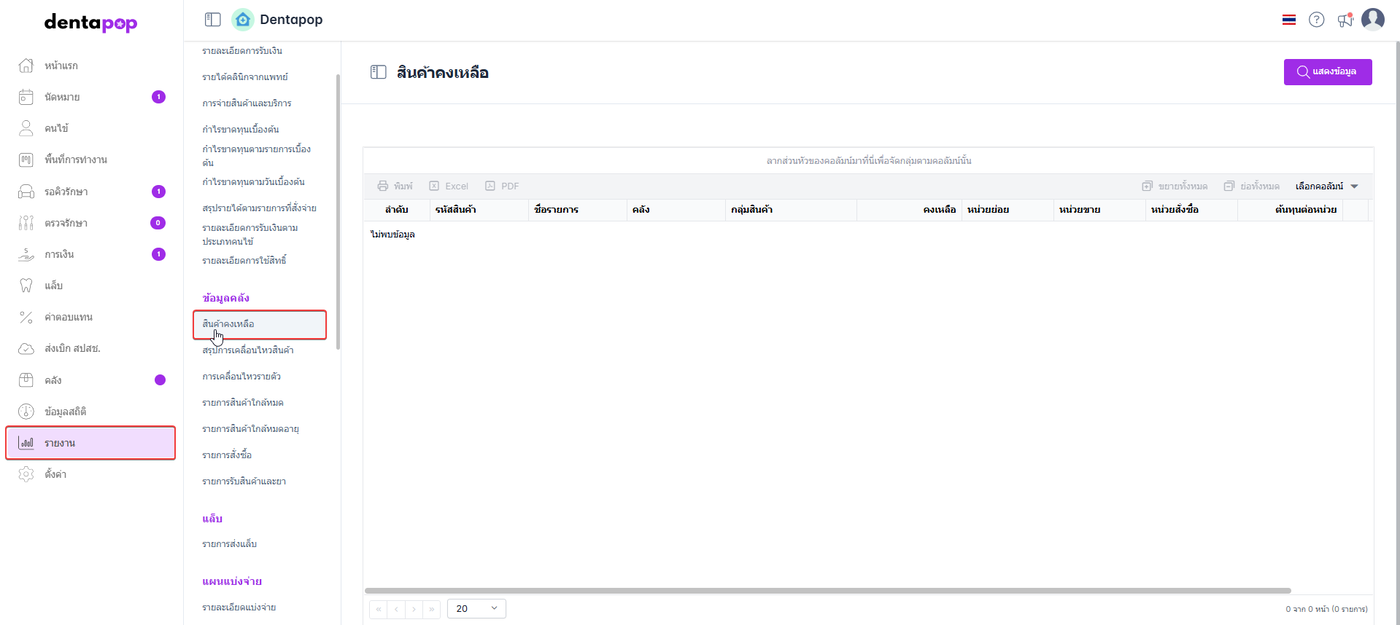Open รายการสั่งซื้อ report

pos(226,455)
